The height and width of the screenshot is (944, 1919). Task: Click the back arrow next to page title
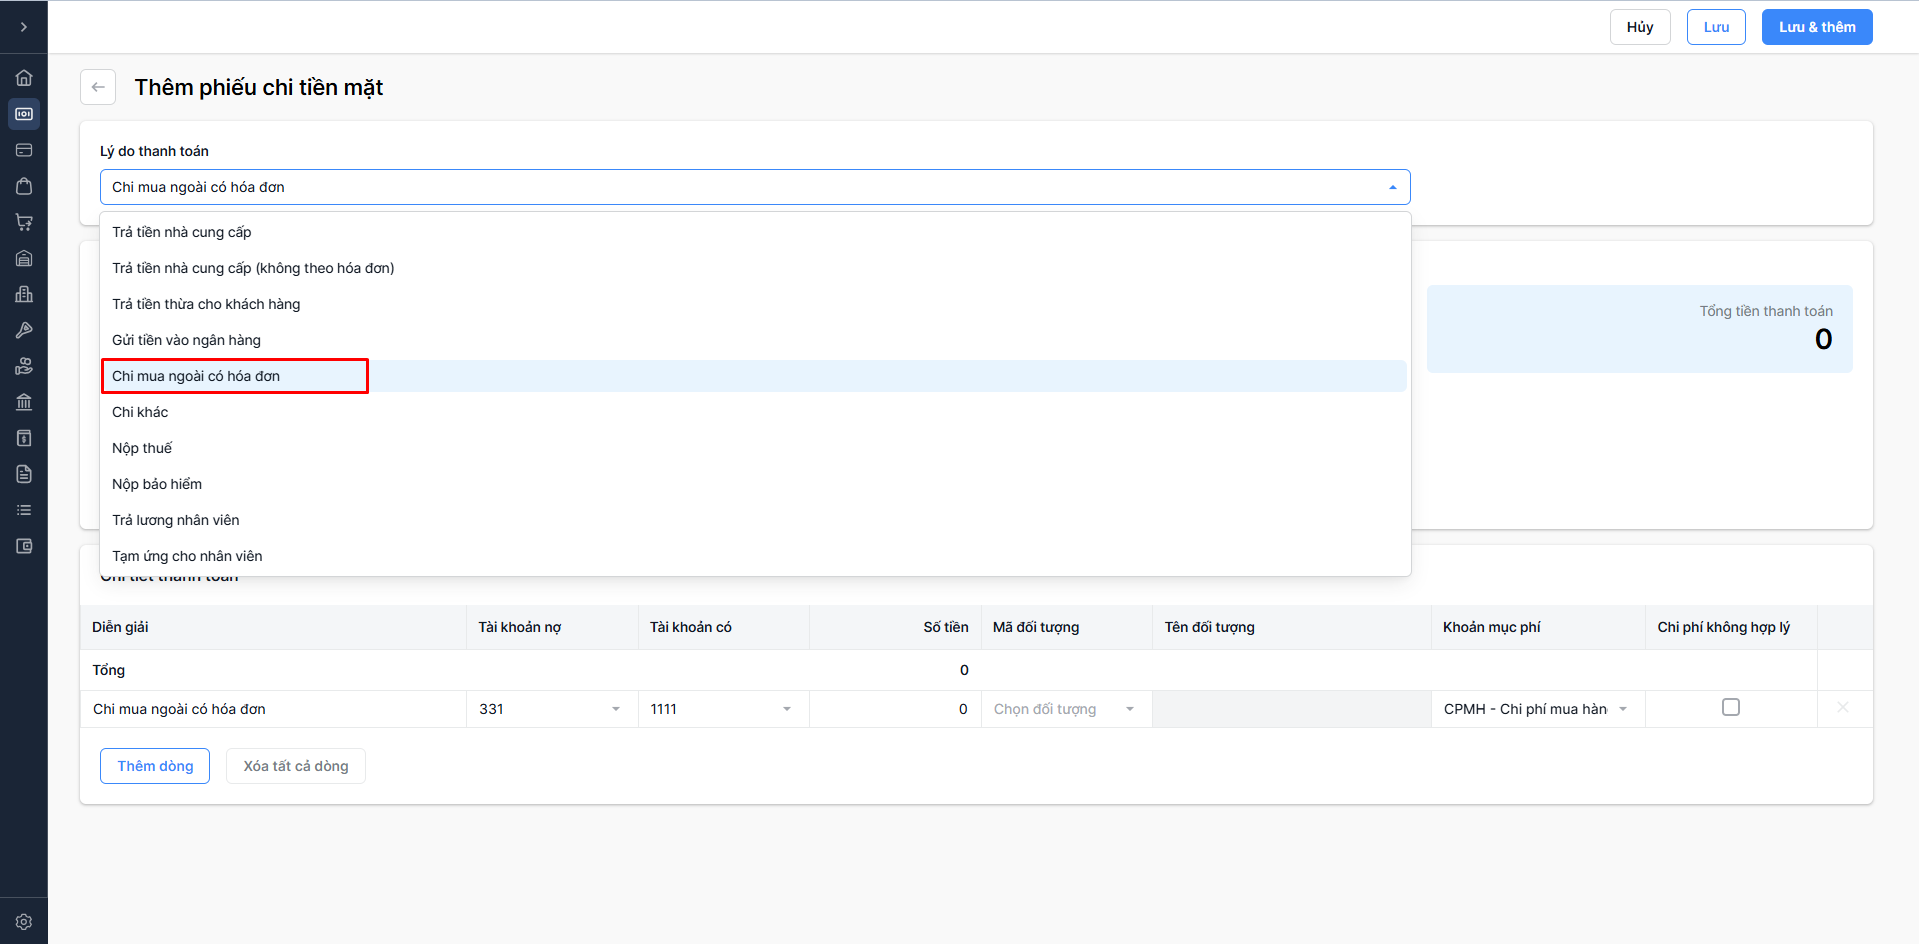(98, 87)
